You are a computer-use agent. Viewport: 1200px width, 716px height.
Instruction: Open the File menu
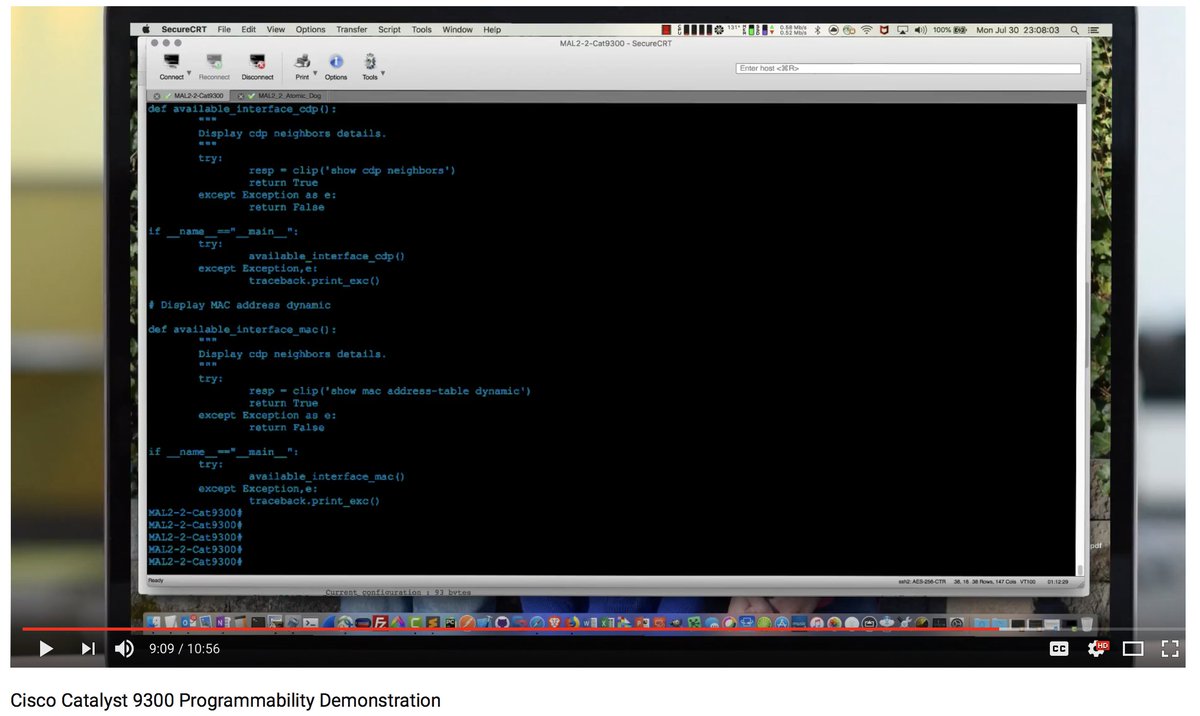pyautogui.click(x=224, y=30)
